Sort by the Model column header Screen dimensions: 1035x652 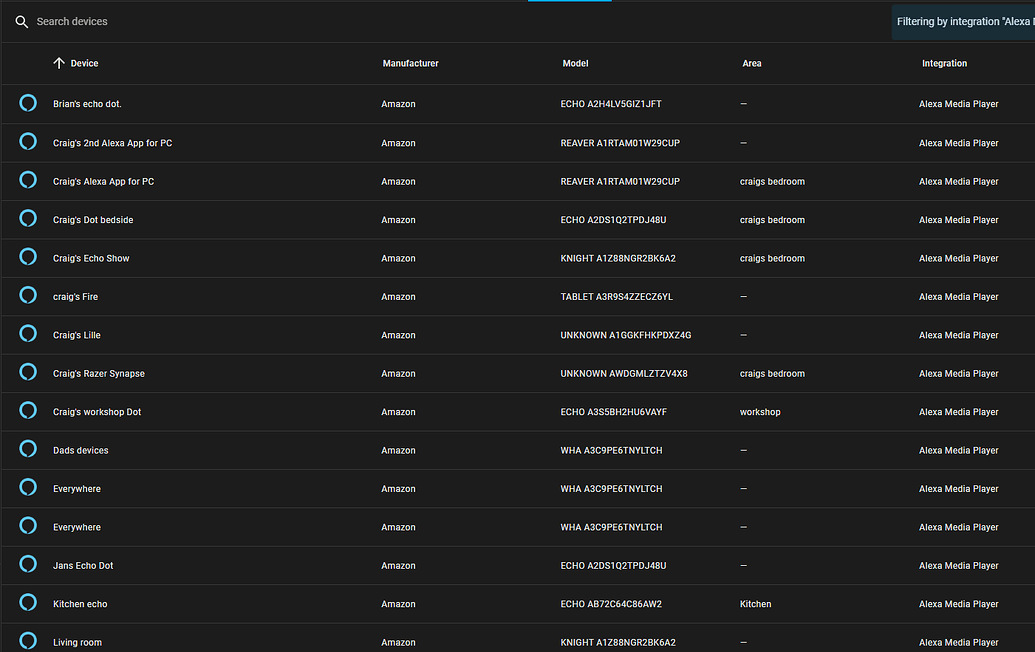tap(575, 63)
